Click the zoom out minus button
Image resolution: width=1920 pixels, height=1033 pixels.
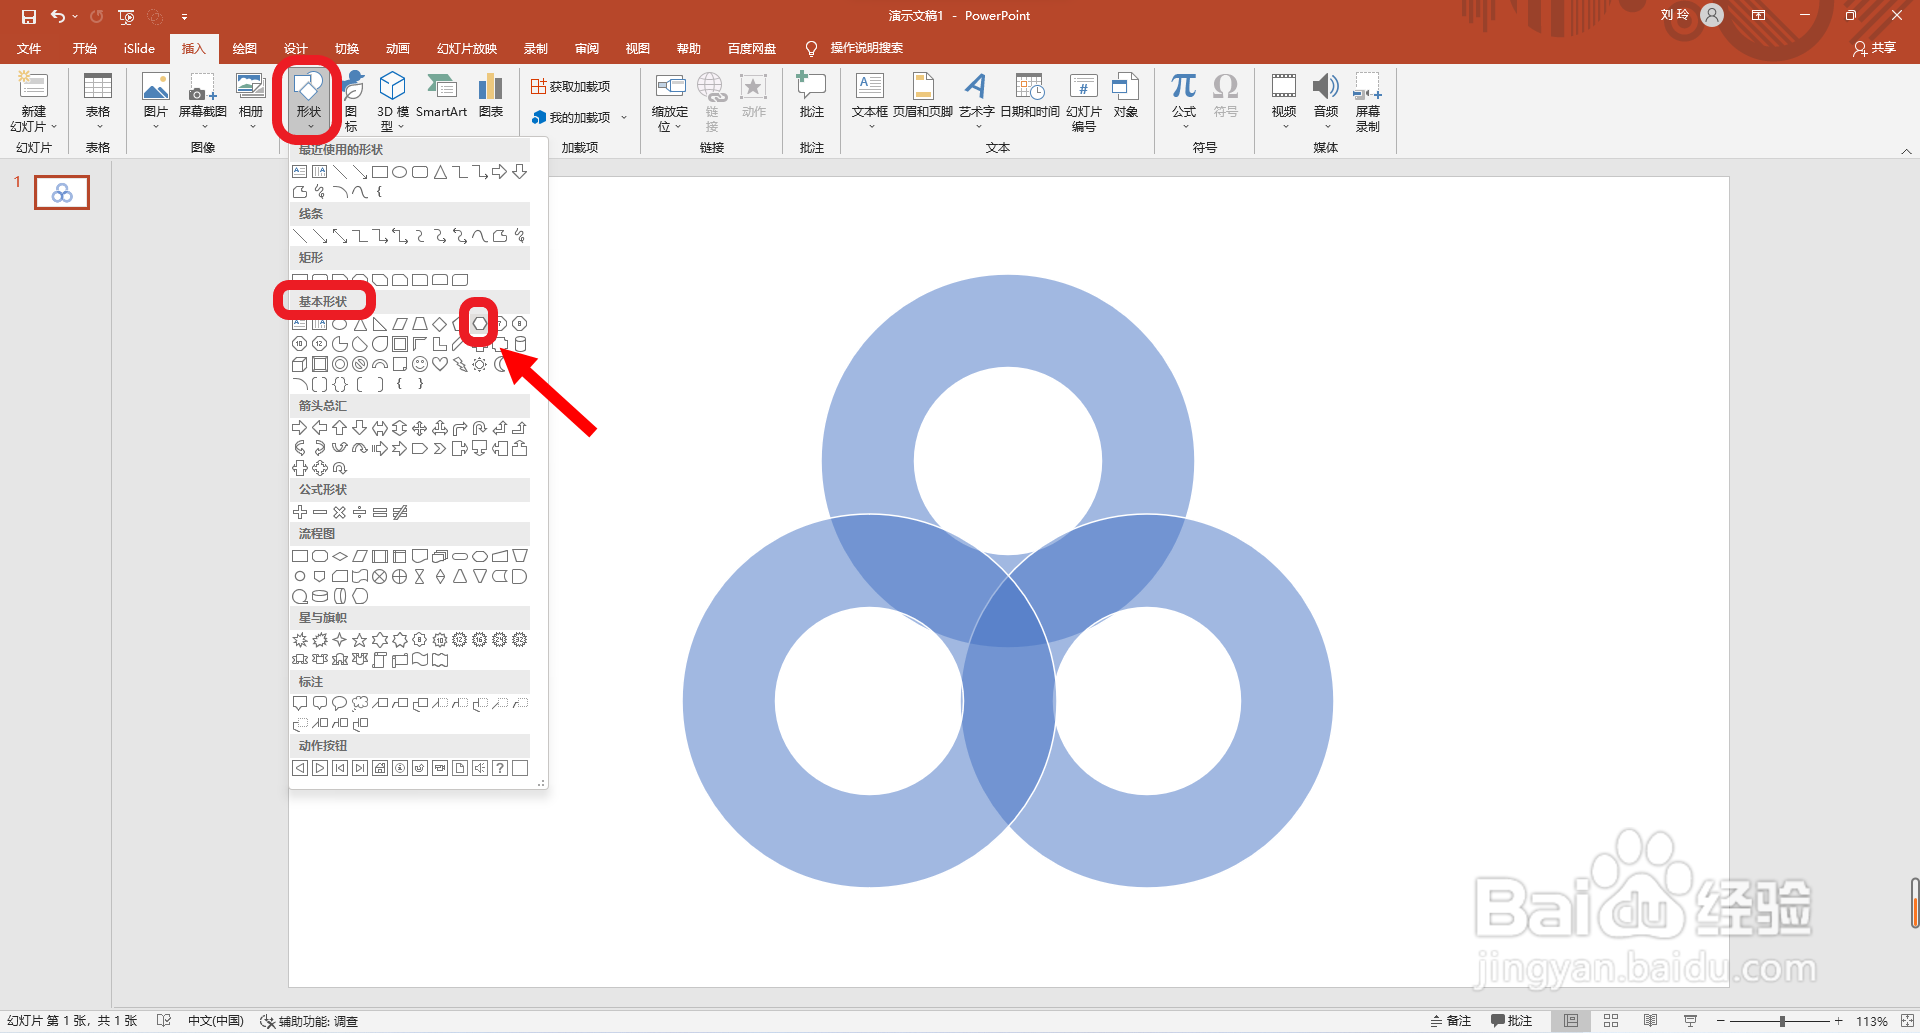pyautogui.click(x=1721, y=1021)
